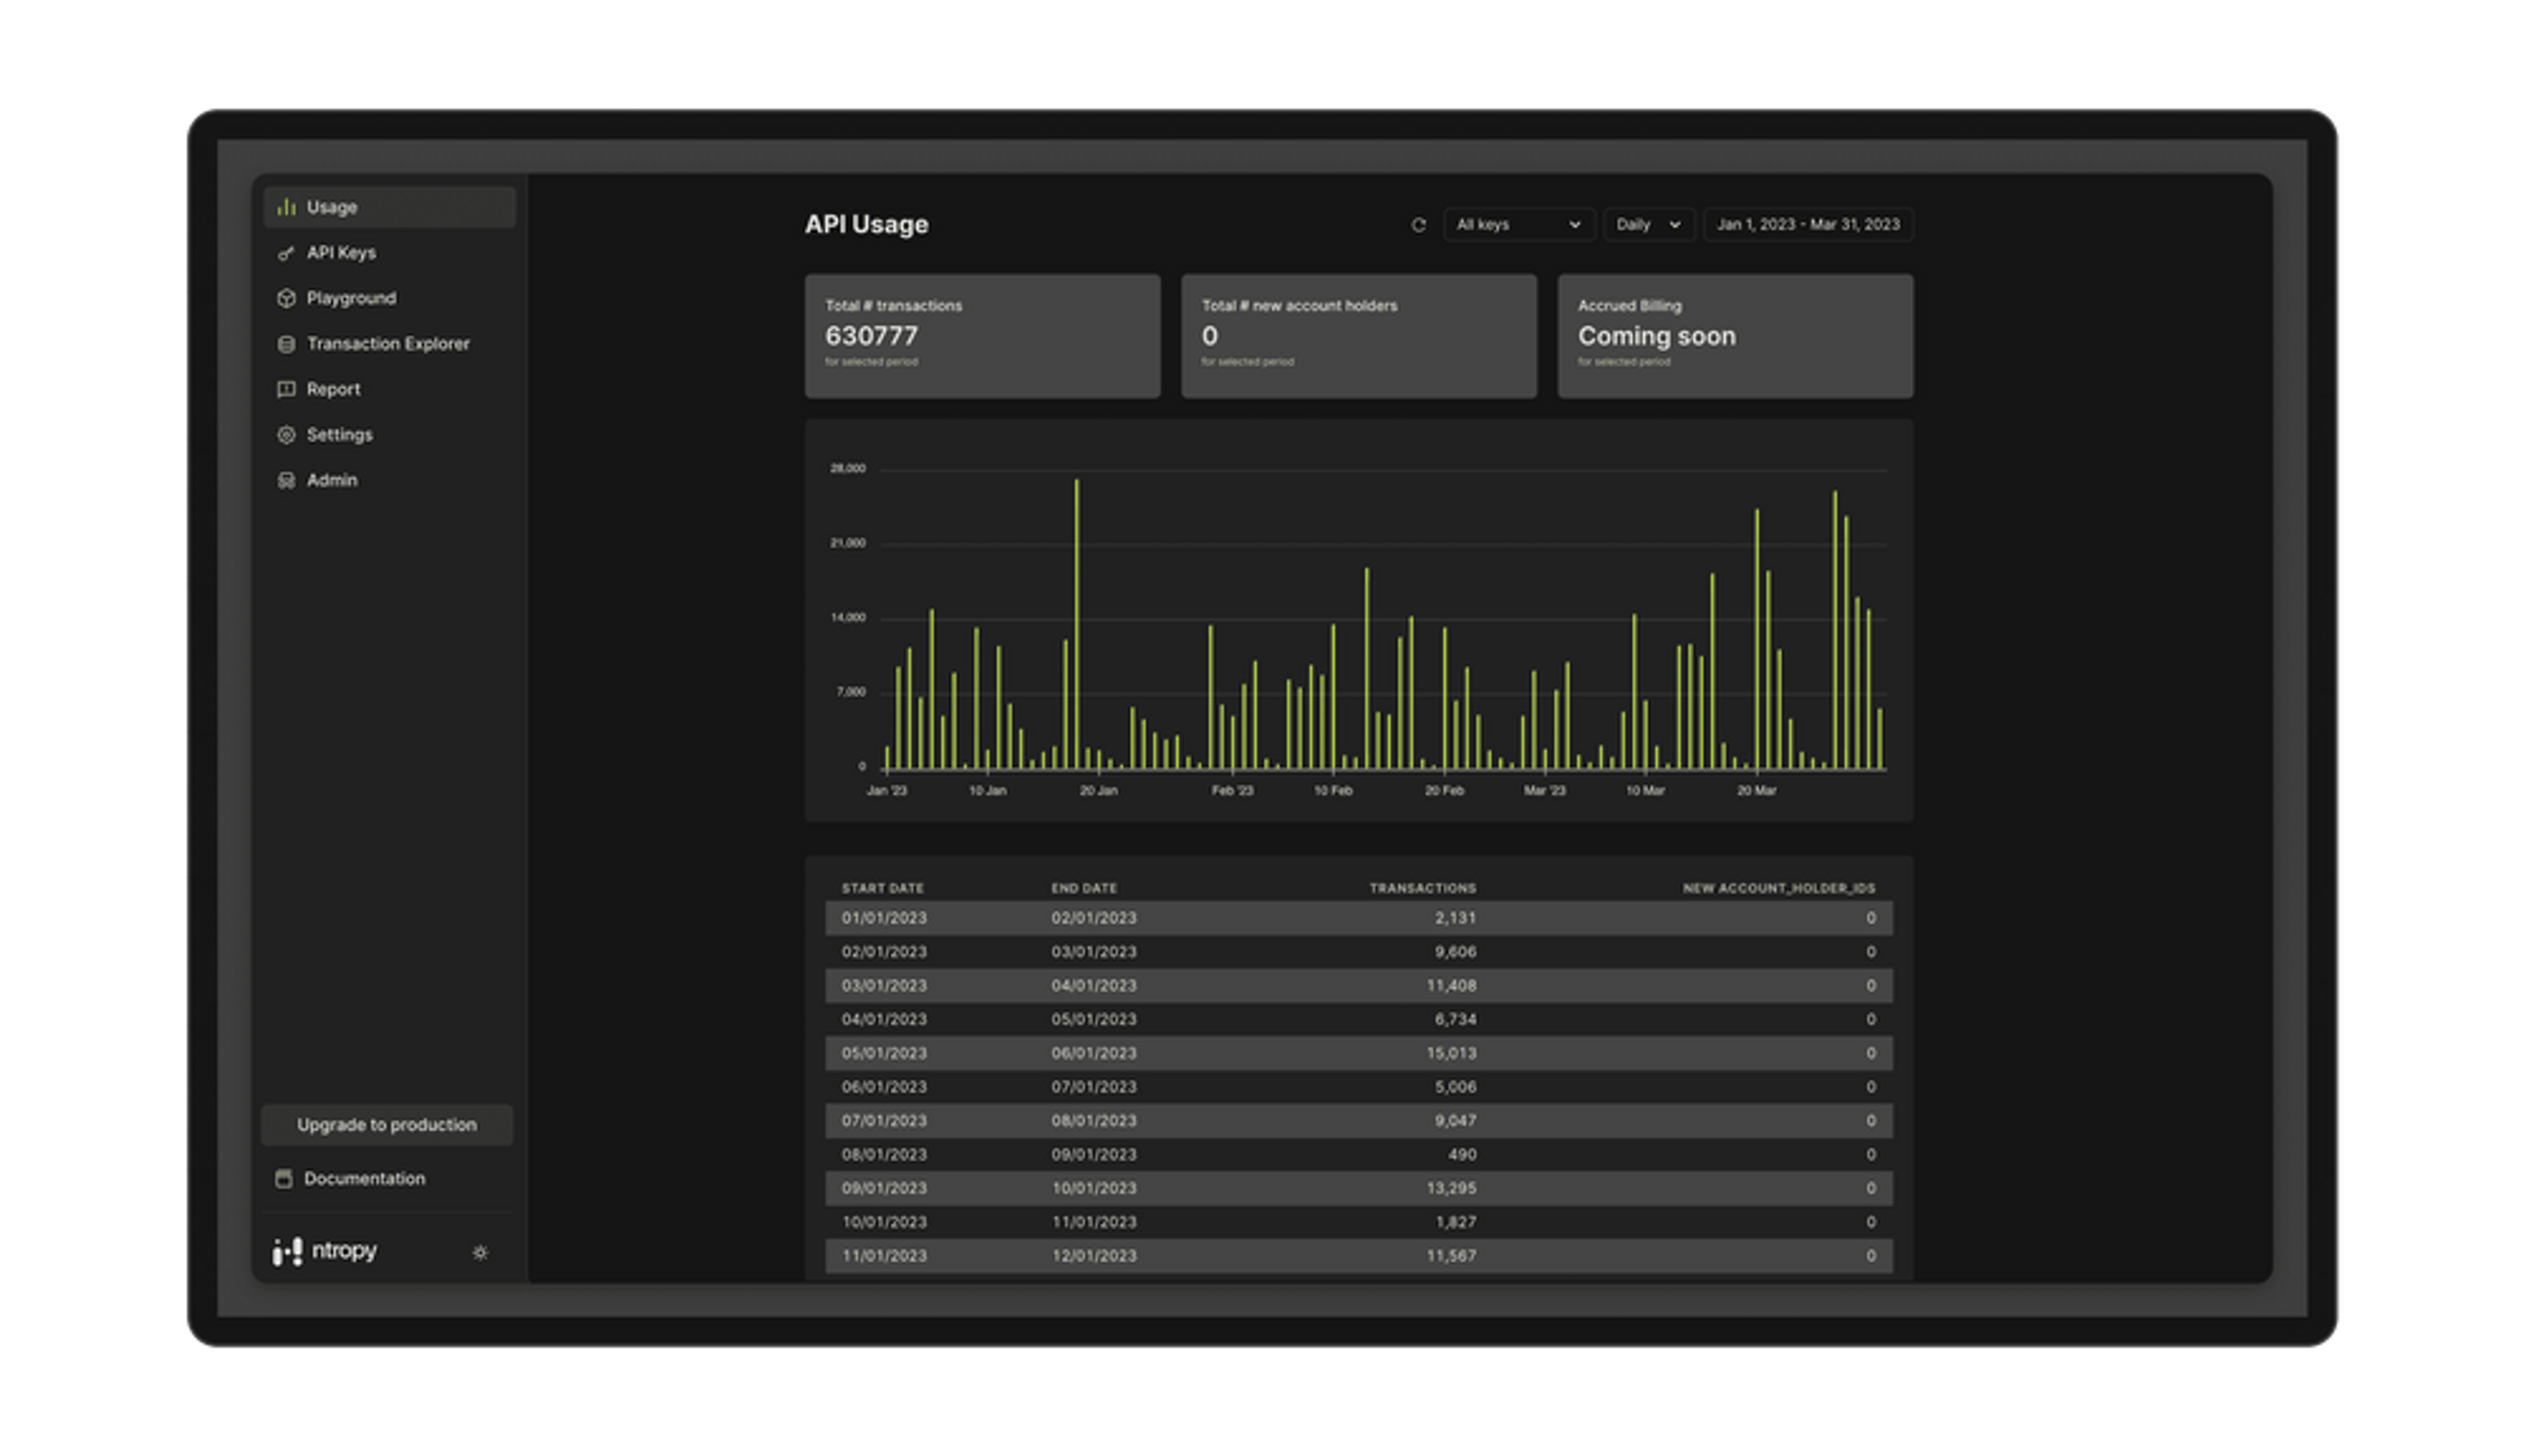Click the API Keys key icon
The width and height of the screenshot is (2523, 1456).
286,253
